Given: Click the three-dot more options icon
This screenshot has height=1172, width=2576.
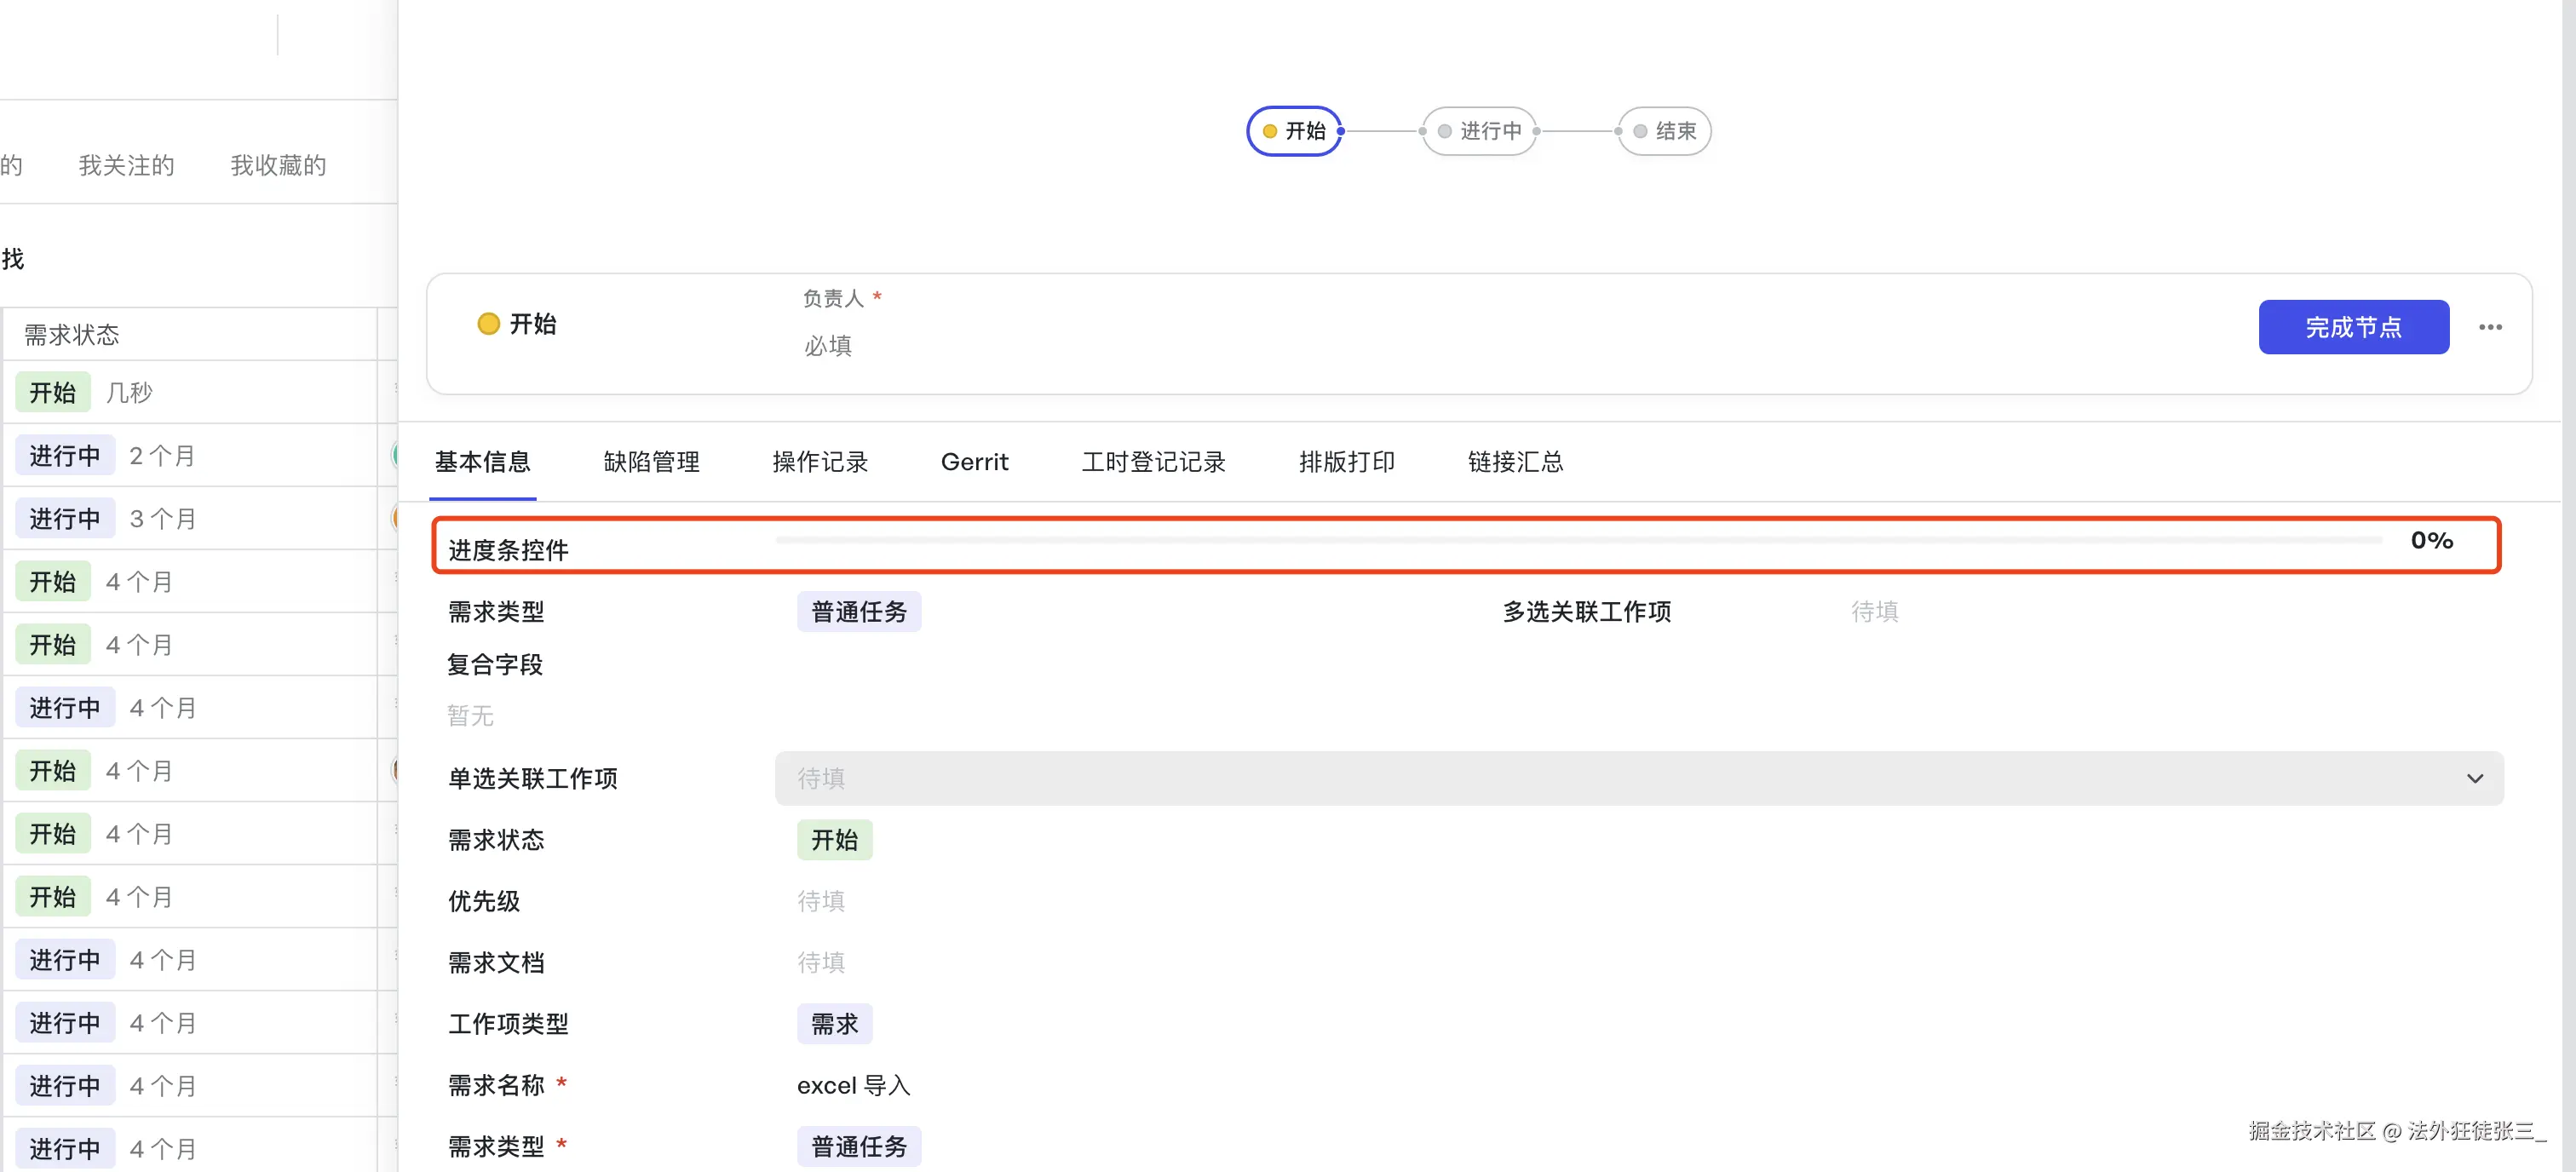Looking at the screenshot, I should (2489, 327).
